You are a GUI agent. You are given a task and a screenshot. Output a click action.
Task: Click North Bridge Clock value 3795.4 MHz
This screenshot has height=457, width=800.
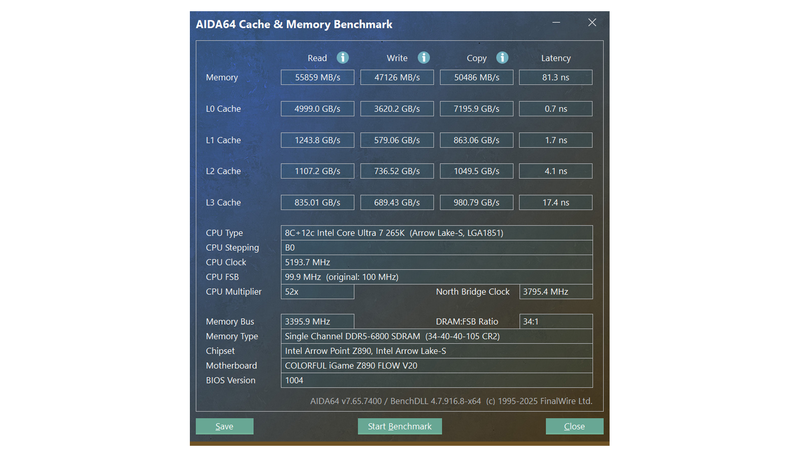556,292
